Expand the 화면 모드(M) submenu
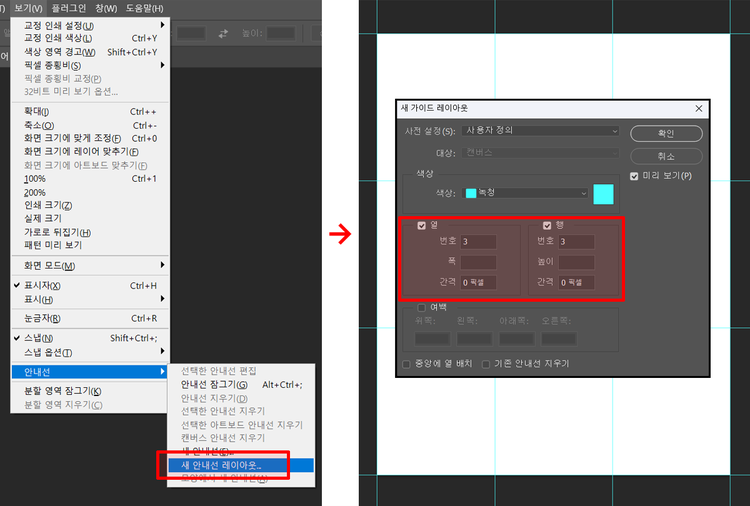This screenshot has height=506, width=750. pyautogui.click(x=89, y=265)
